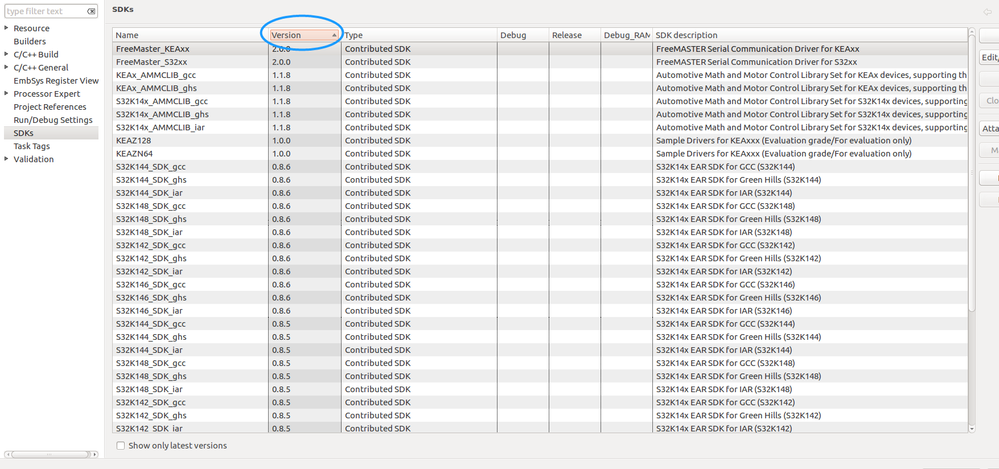Screen dimensions: 999x469
Task: Select the S32K14x_AMMCLIB_ghs row
Action: point(540,114)
